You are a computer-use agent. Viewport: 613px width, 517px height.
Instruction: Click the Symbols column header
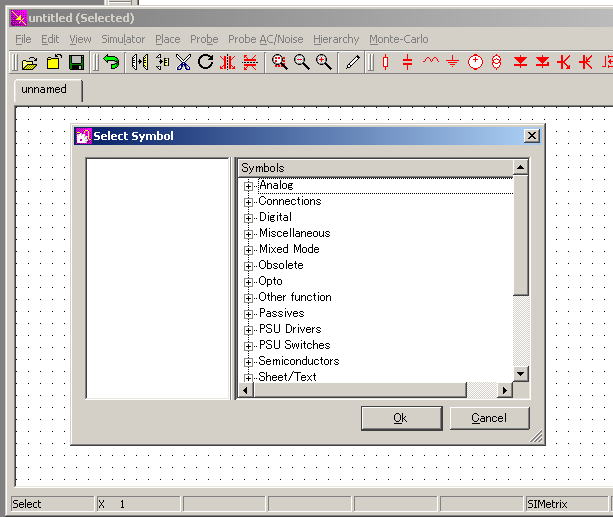click(376, 168)
